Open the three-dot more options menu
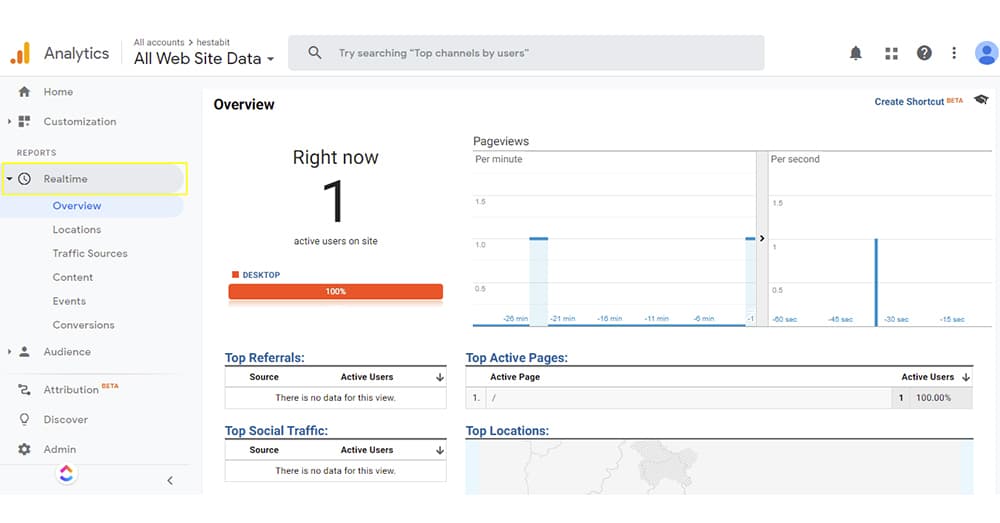The width and height of the screenshot is (1000, 523). (954, 53)
